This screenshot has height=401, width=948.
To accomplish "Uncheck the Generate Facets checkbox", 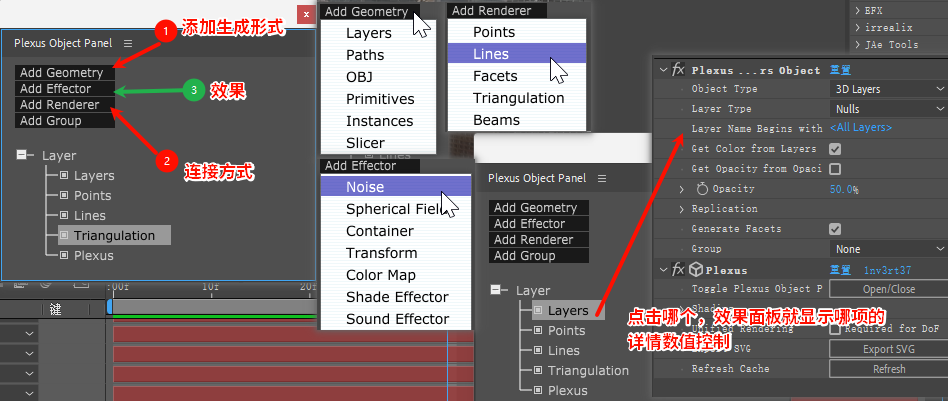I will click(835, 229).
